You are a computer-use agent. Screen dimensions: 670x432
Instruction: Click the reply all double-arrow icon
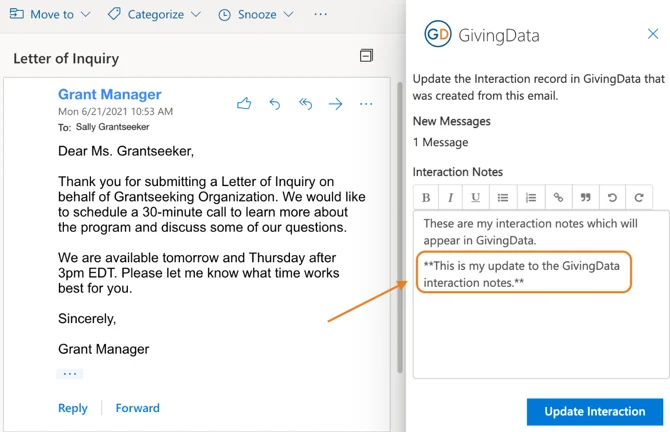click(x=305, y=103)
